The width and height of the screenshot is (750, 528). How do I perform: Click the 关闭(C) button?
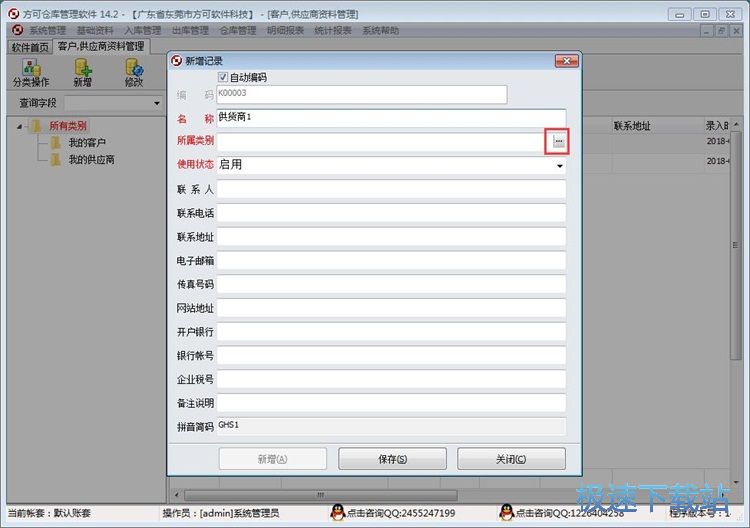coord(511,459)
